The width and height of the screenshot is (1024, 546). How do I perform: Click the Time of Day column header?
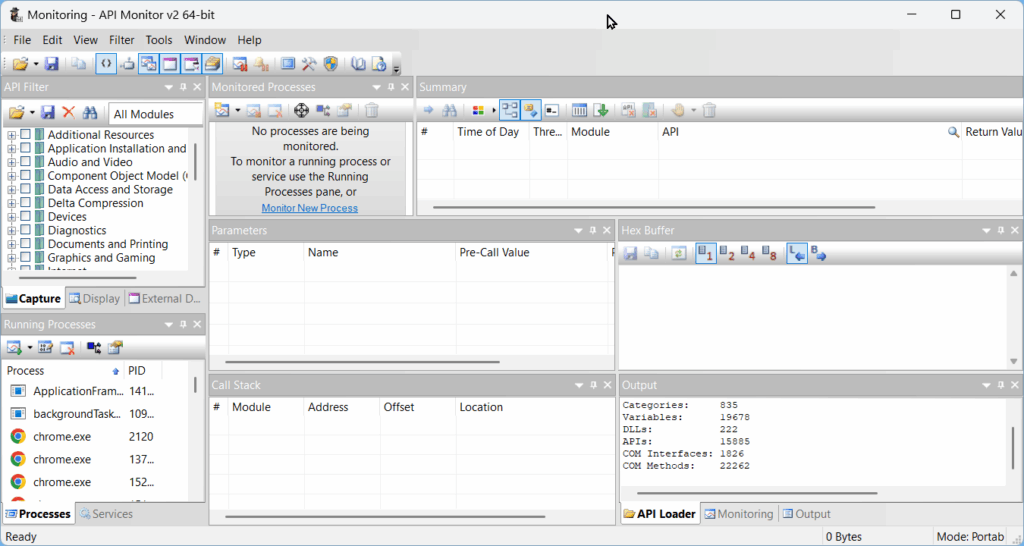tap(492, 132)
